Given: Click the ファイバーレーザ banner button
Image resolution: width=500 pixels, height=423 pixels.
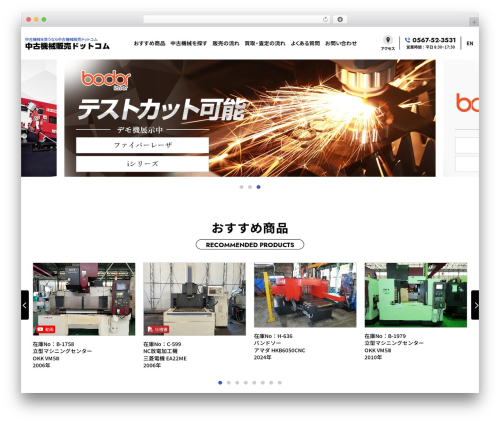Looking at the screenshot, I should [x=142, y=145].
